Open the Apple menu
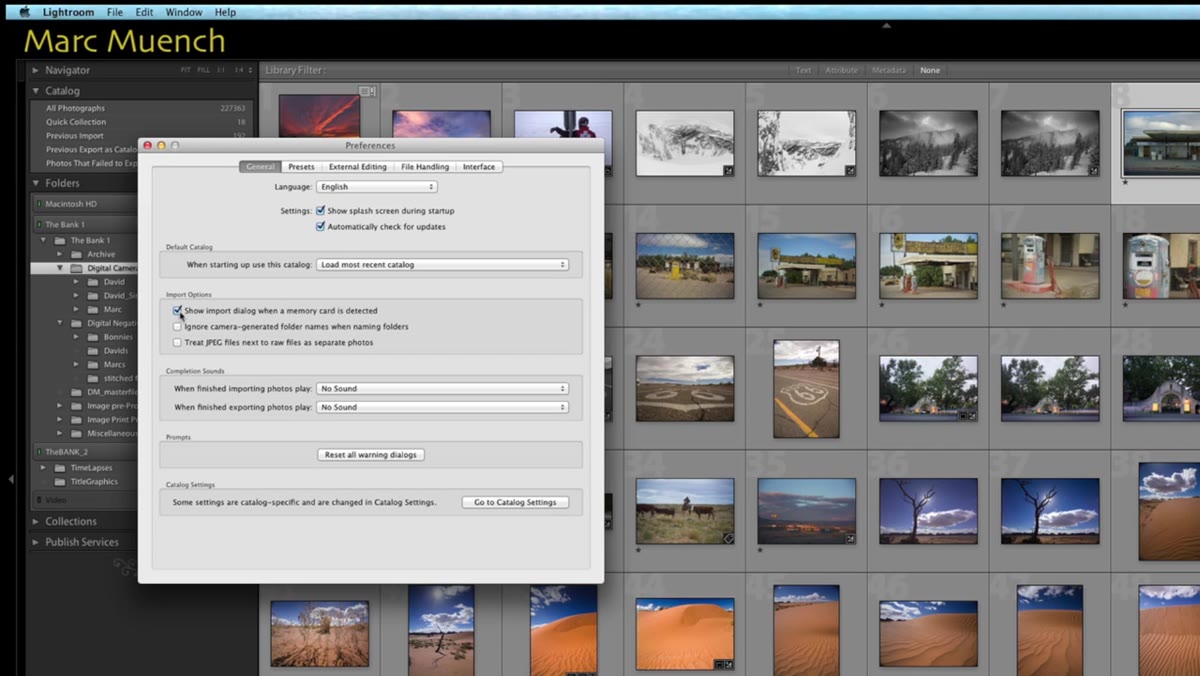The image size is (1200, 676). [24, 12]
